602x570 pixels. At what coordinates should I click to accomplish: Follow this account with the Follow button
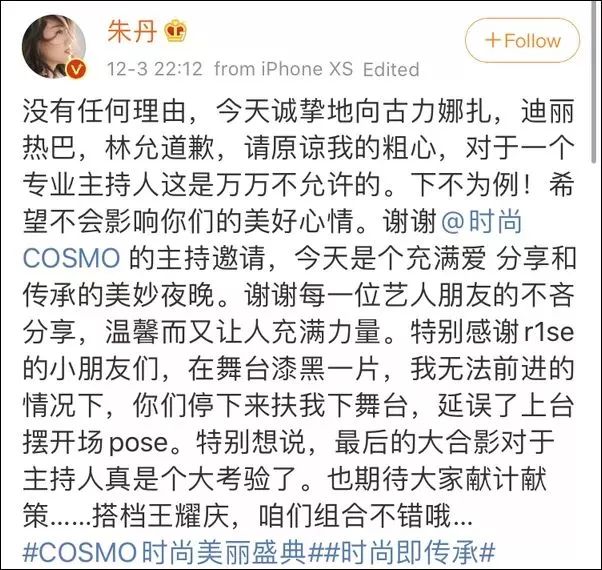click(523, 40)
